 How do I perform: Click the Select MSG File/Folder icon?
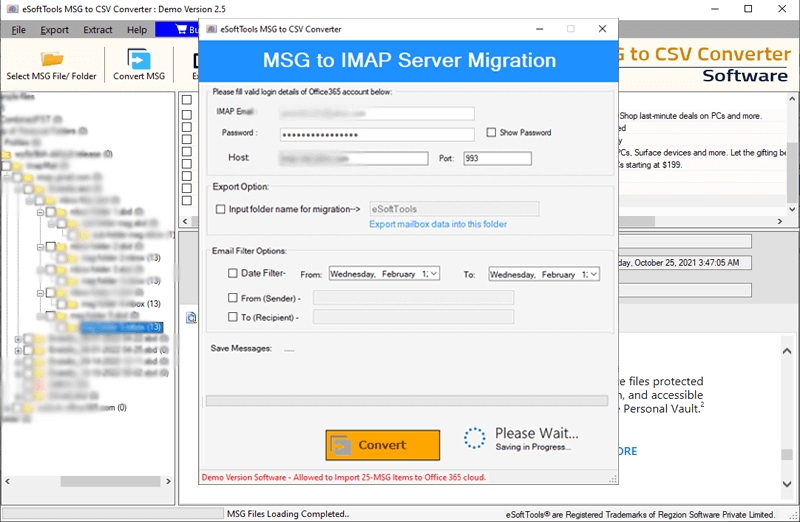(51, 58)
